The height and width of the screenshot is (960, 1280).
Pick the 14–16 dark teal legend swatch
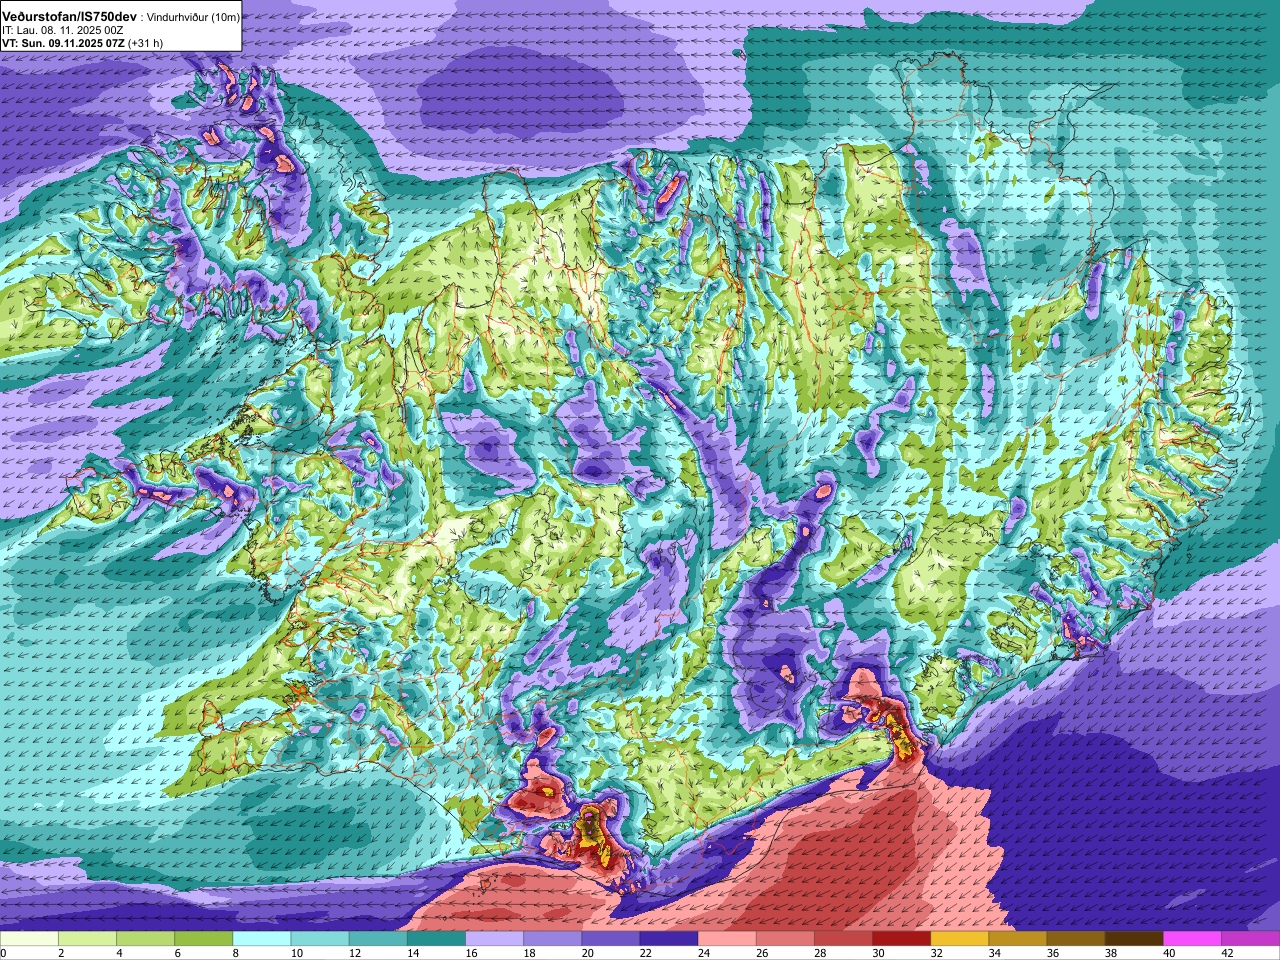pyautogui.click(x=436, y=939)
